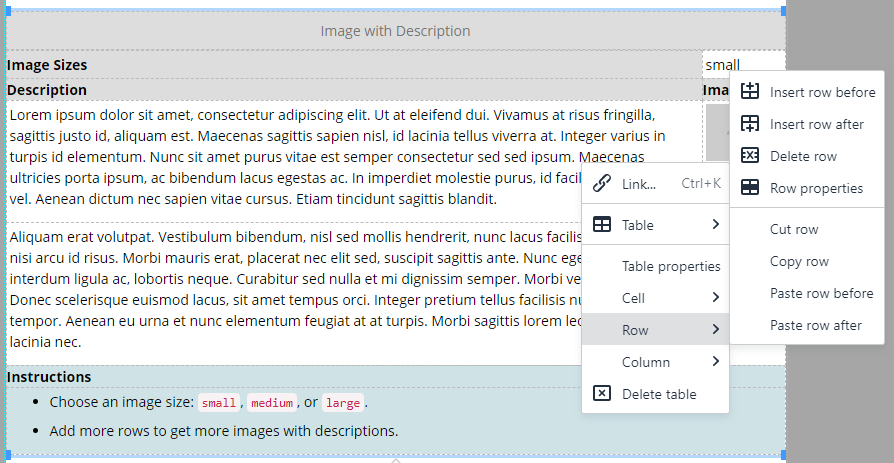This screenshot has width=894, height=463.
Task: Choose Table properties from context menu
Action: pyautogui.click(x=670, y=266)
